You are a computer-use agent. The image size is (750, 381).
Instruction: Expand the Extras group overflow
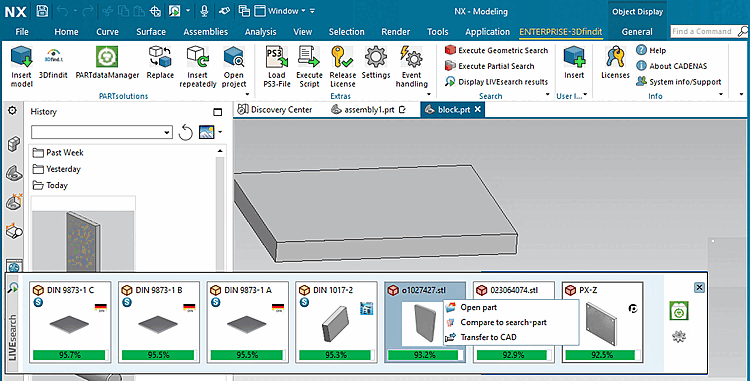point(429,95)
